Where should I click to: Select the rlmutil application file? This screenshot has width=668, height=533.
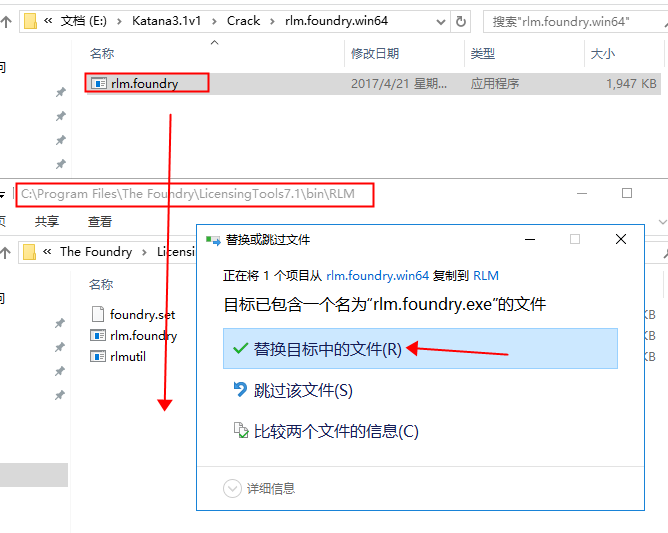click(x=118, y=356)
